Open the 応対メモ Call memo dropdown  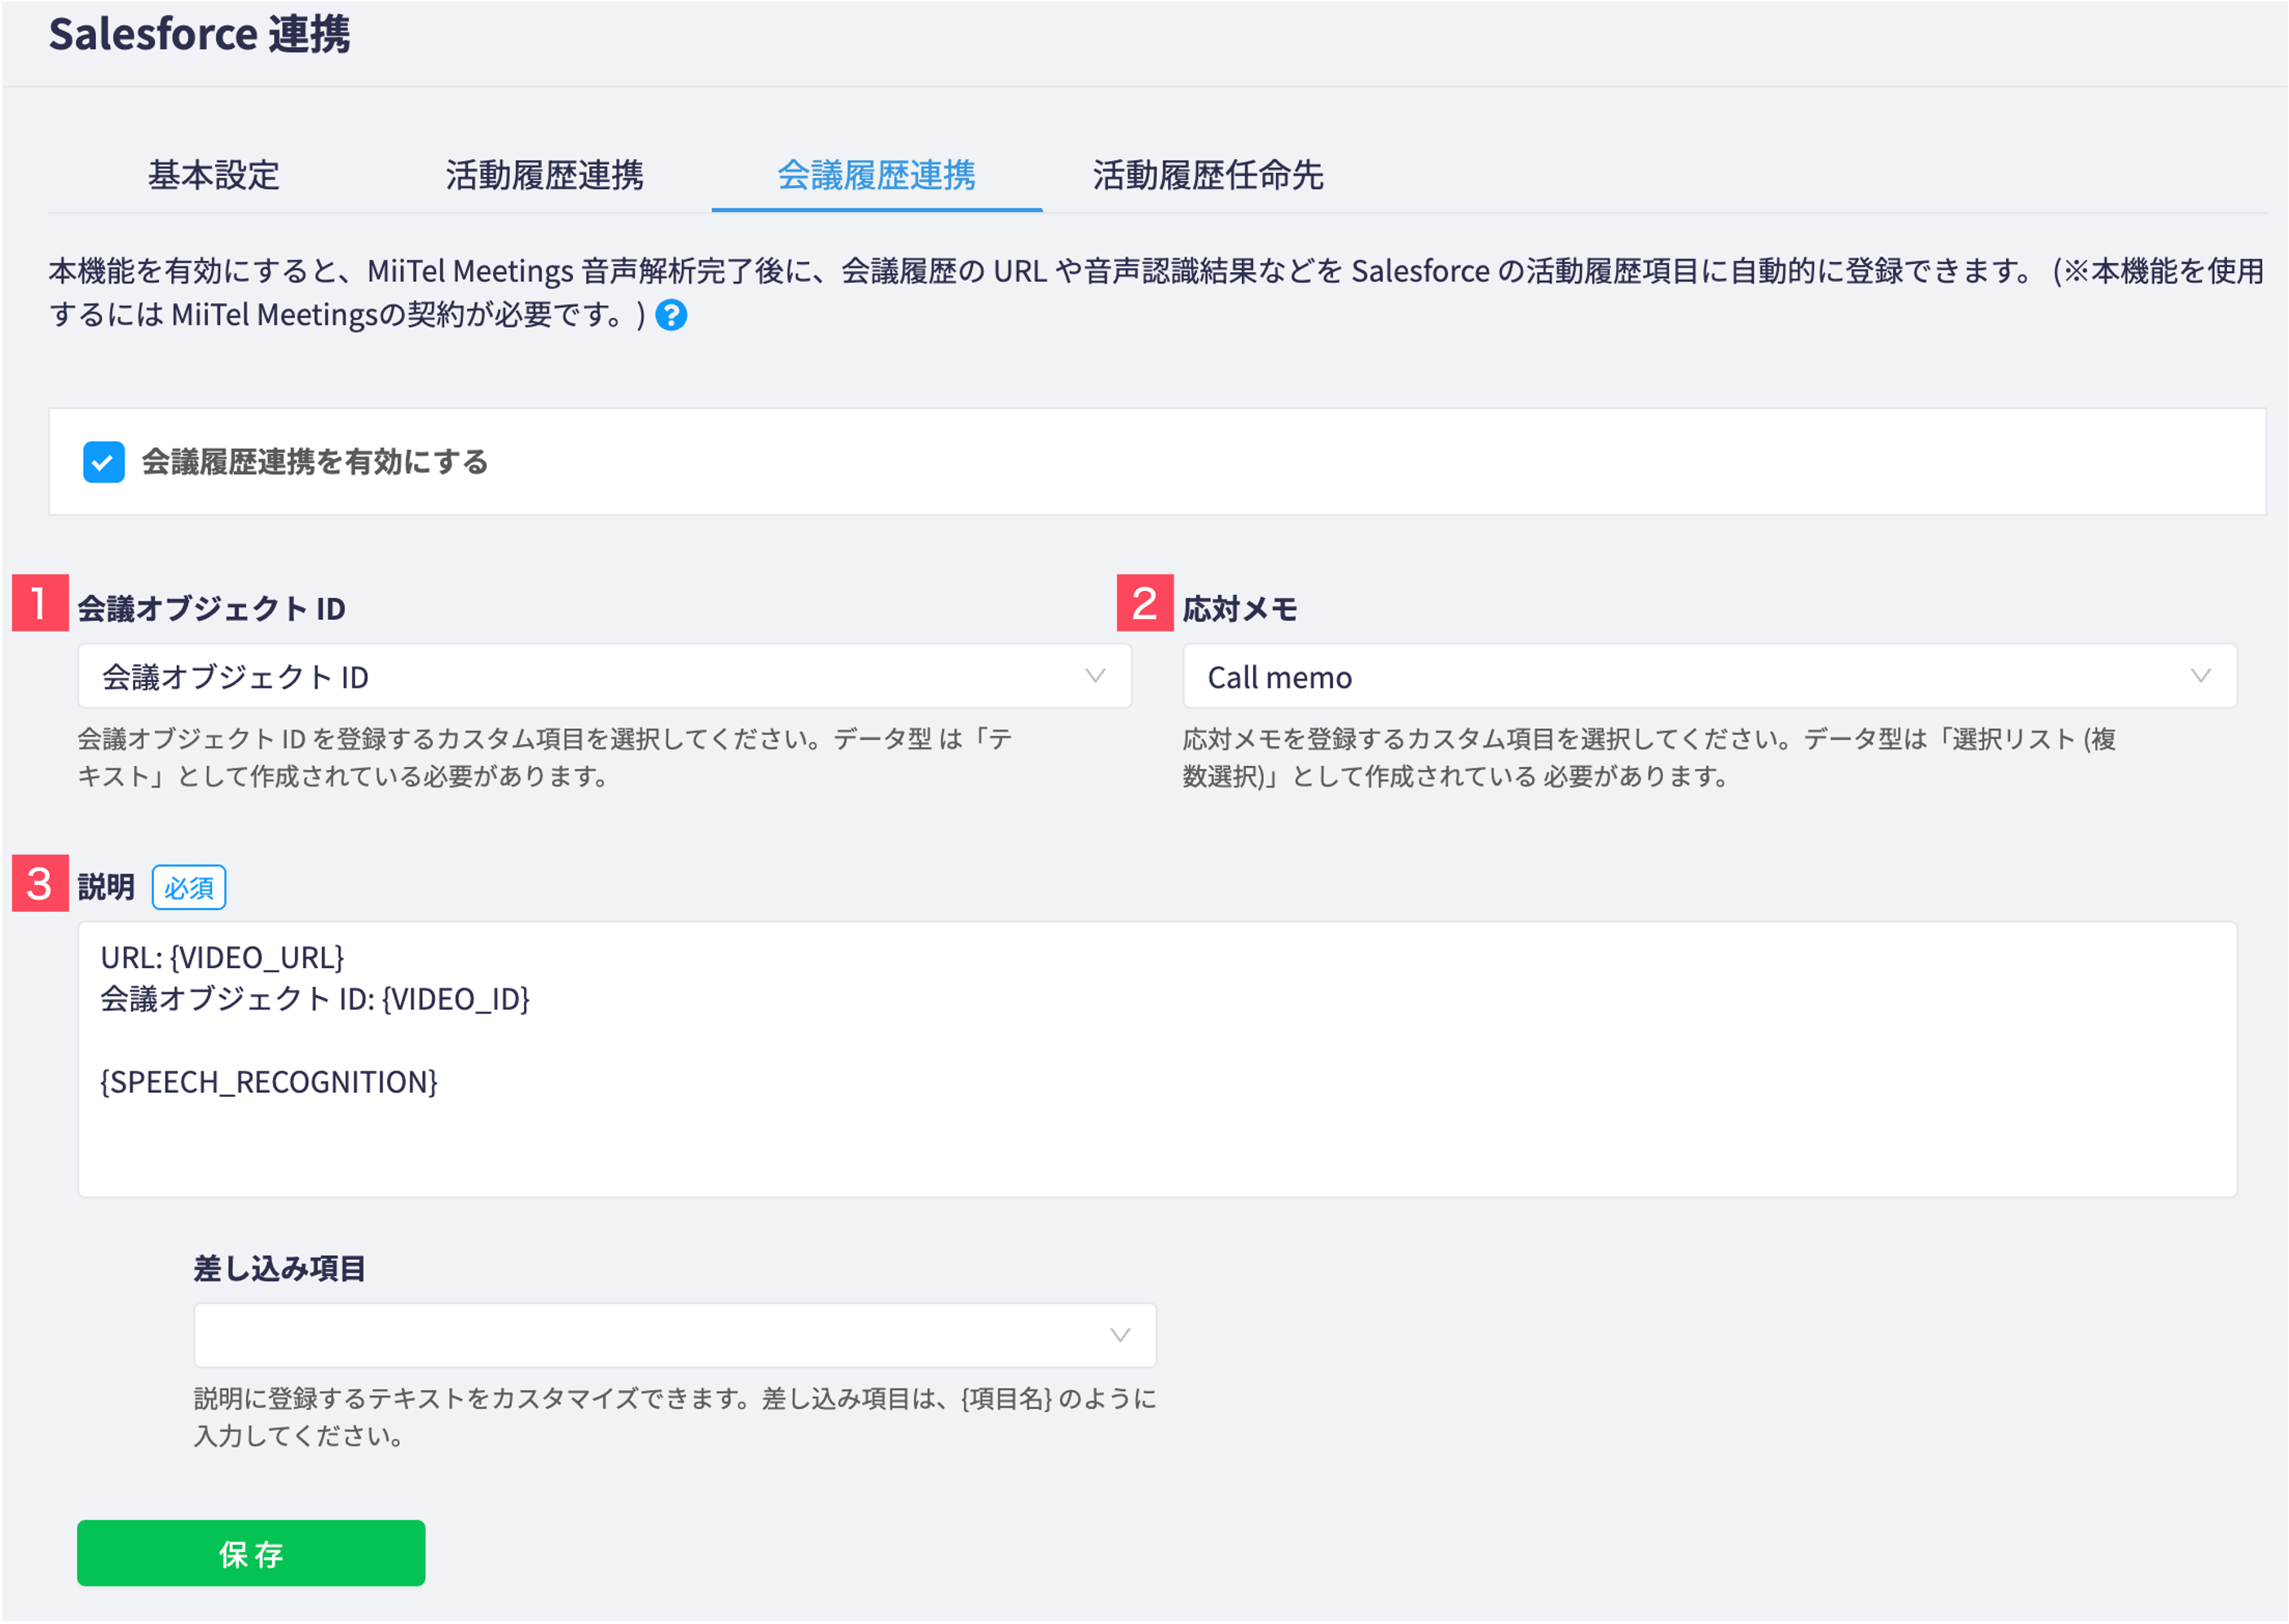[1710, 676]
